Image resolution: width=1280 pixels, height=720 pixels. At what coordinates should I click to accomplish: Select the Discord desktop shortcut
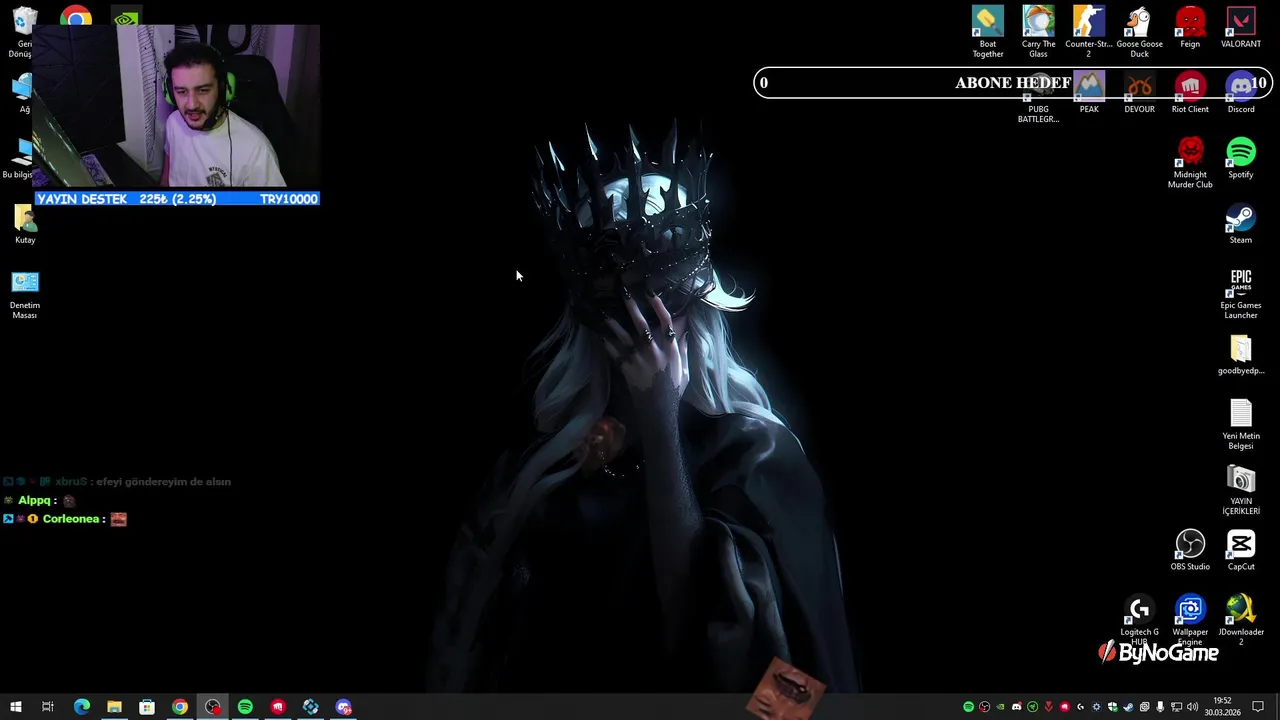[1241, 93]
